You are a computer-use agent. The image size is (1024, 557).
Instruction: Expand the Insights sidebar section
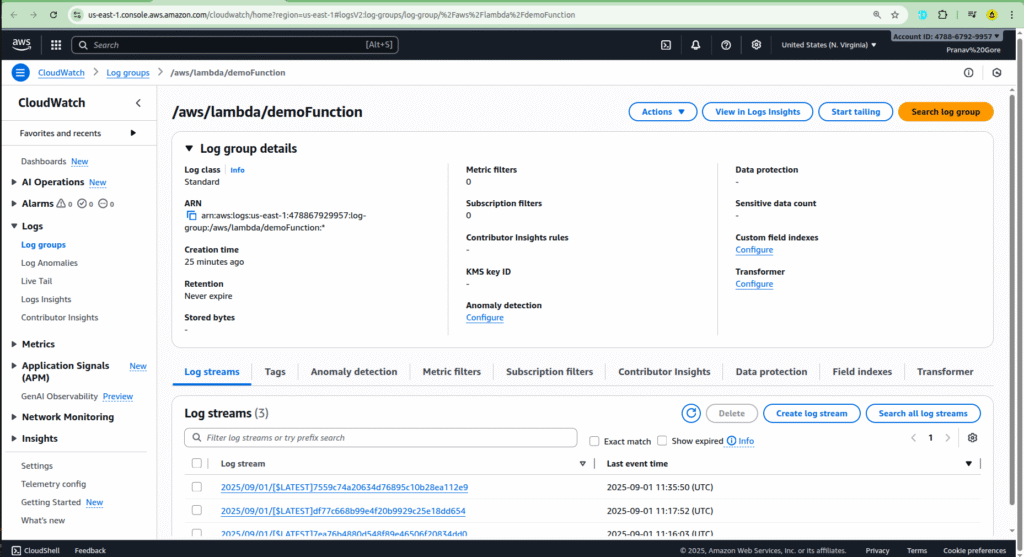(14, 439)
